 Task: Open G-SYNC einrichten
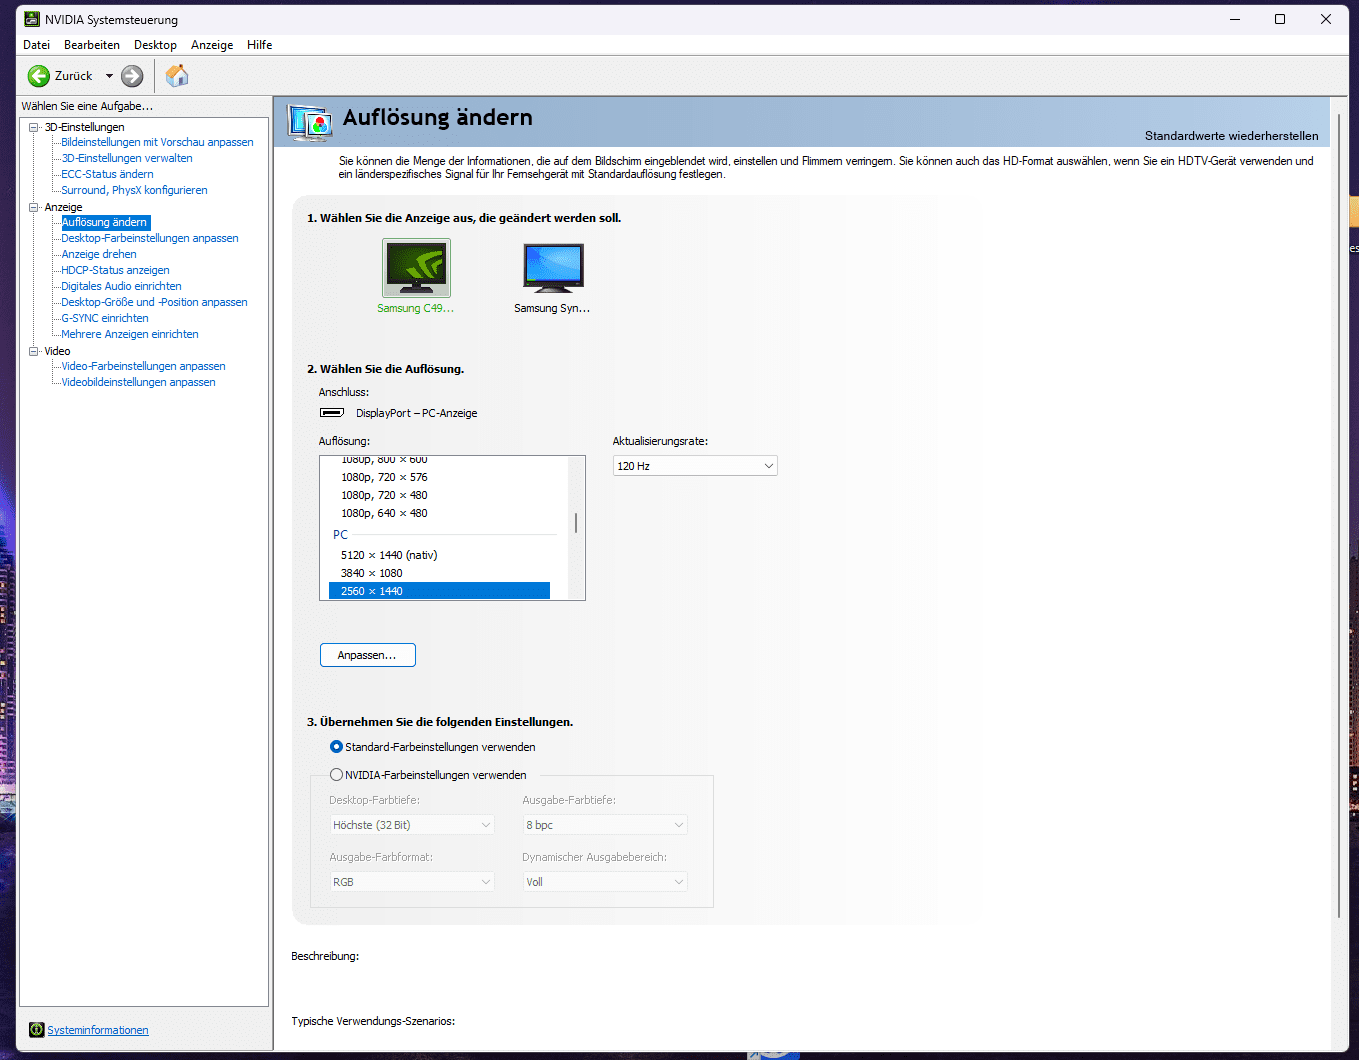point(105,318)
